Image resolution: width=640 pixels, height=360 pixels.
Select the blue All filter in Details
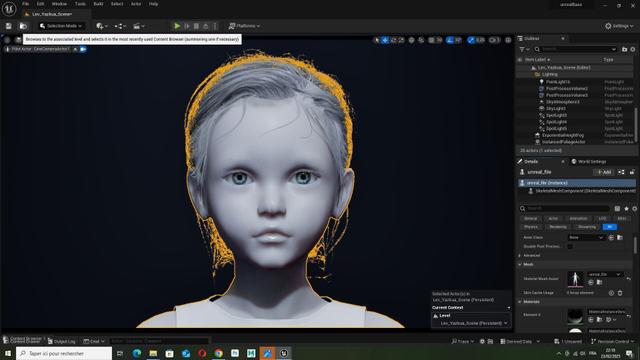(x=609, y=227)
